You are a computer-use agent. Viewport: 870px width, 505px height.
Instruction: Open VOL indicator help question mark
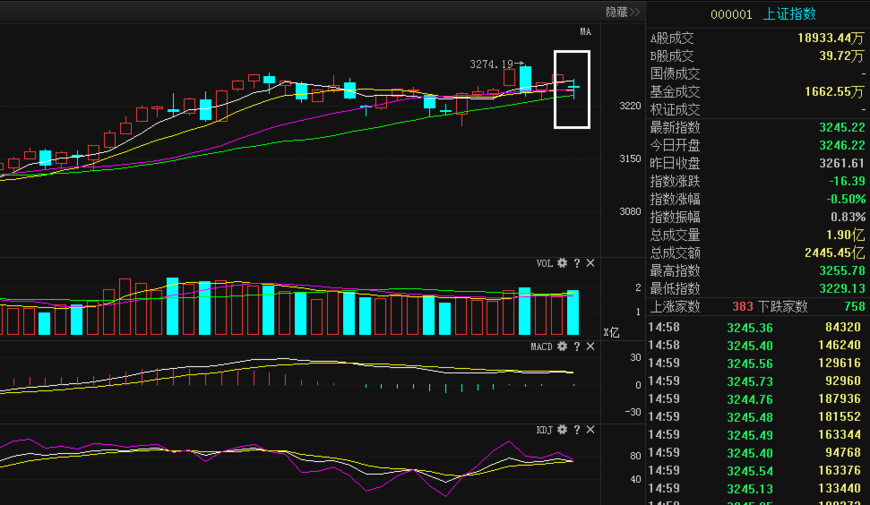pyautogui.click(x=577, y=263)
